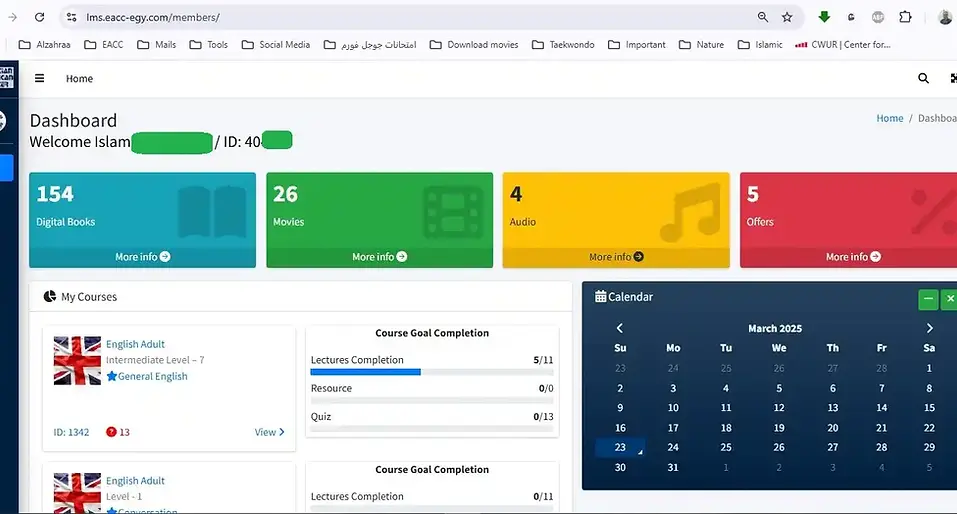Viewport: 957px width, 514px height.
Task: Open the site information icon in address bar
Action: coord(71,17)
